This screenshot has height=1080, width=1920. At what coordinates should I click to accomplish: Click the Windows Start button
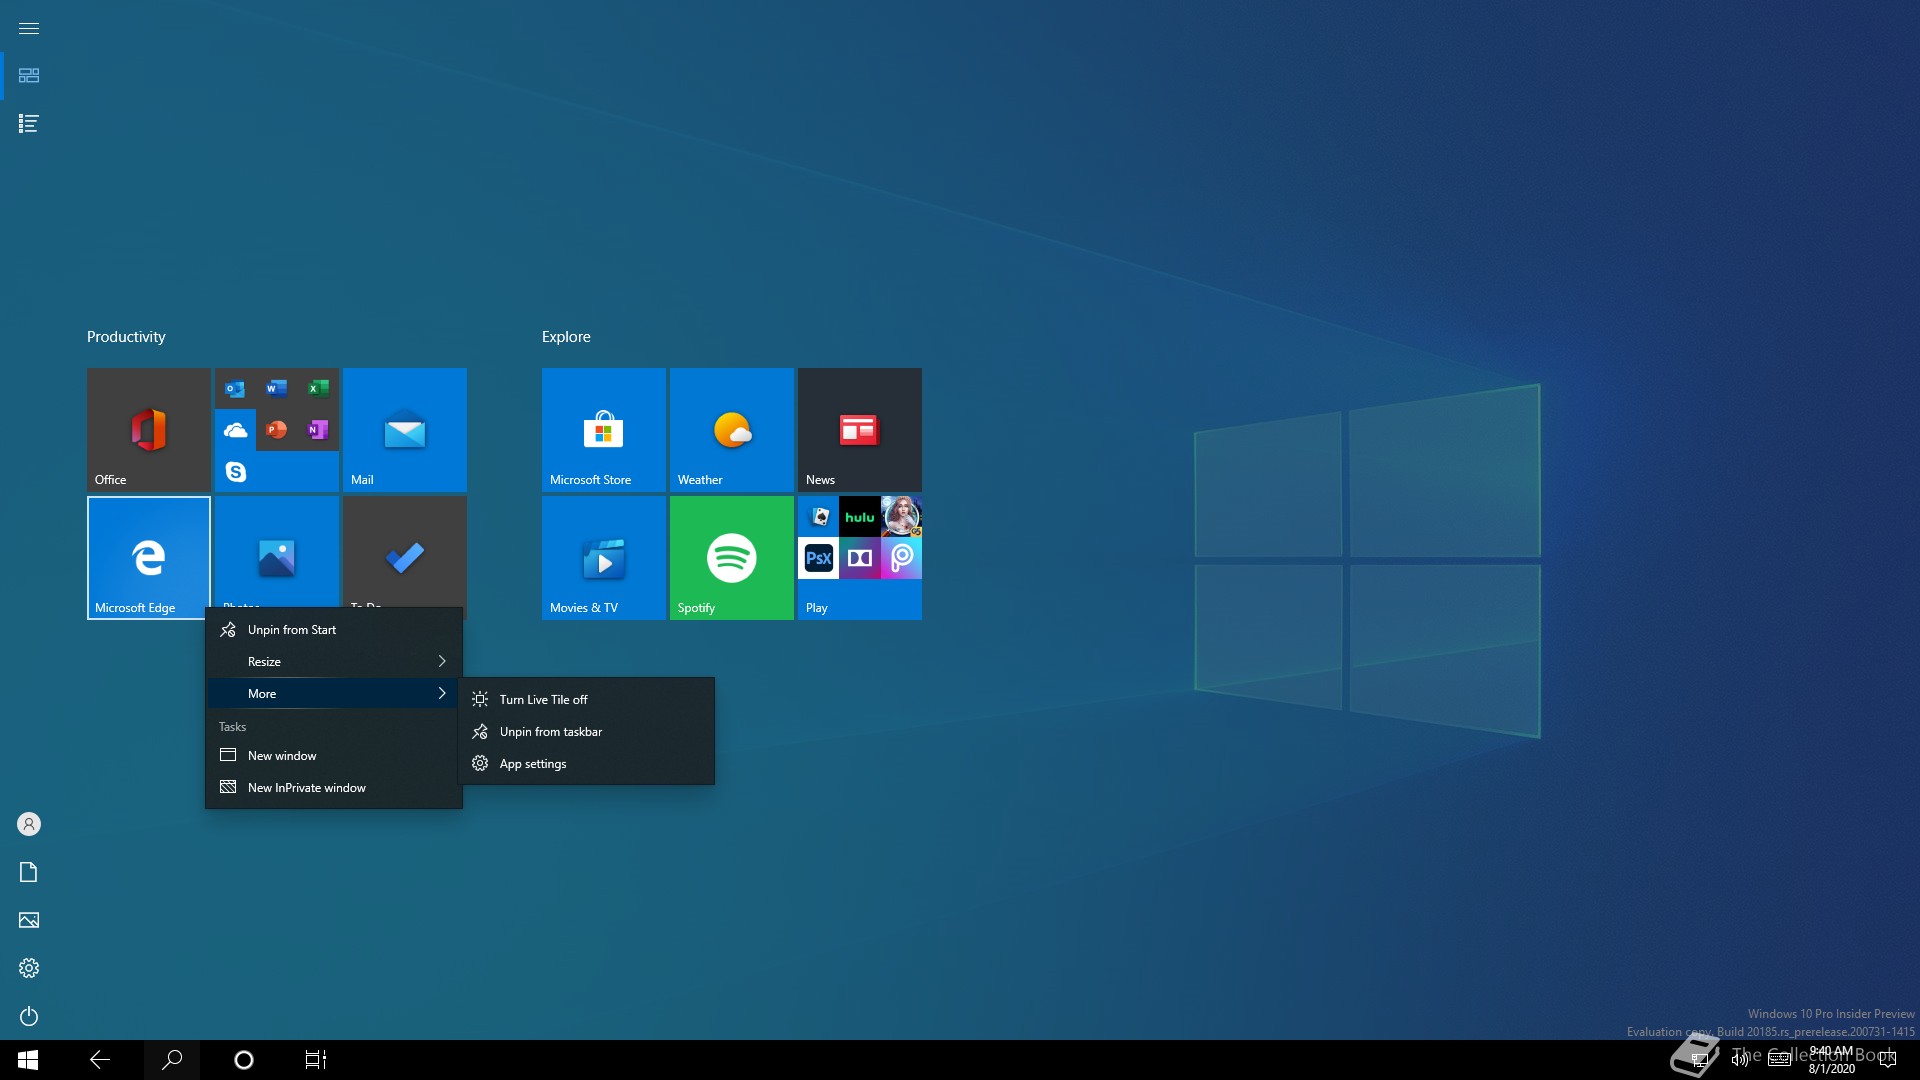pyautogui.click(x=28, y=1060)
